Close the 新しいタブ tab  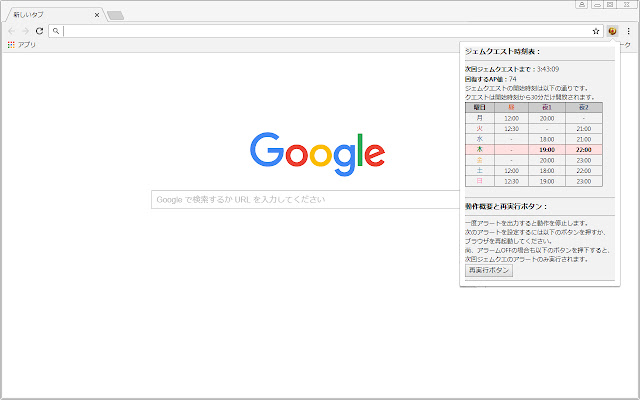pos(97,15)
